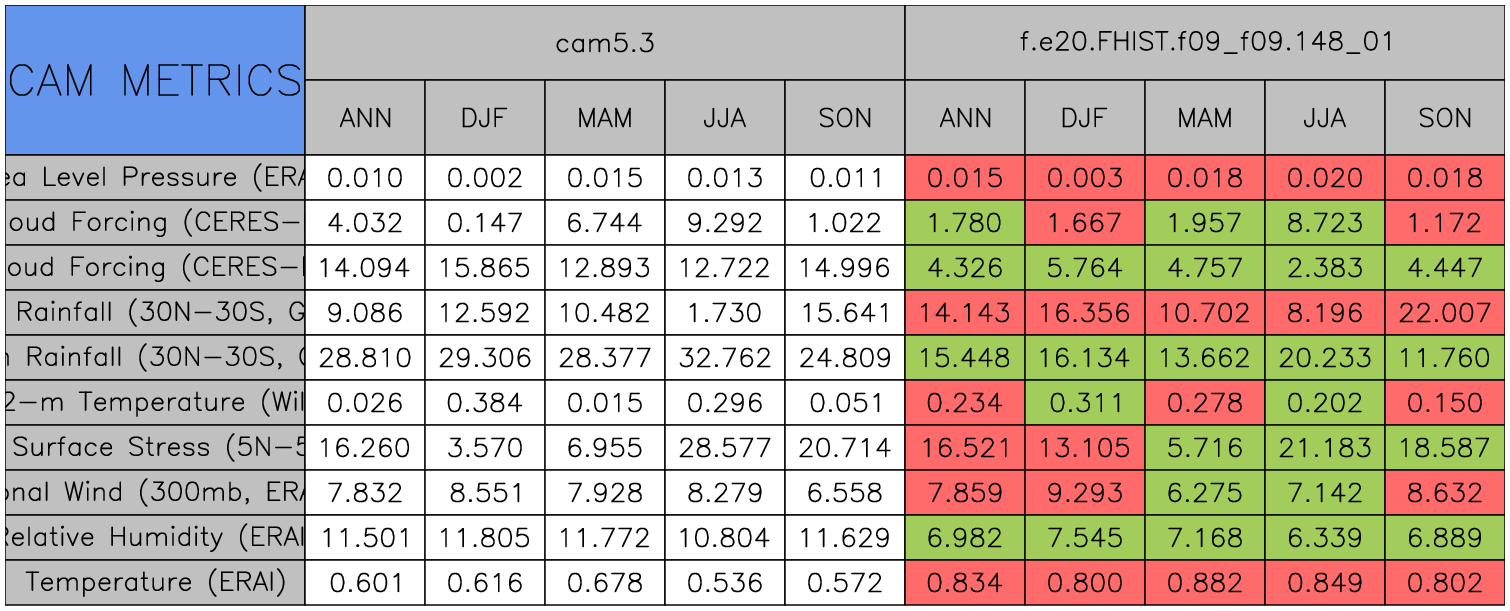This screenshot has height=611, width=1510.
Task: Click the ANN column header under cam5.3
Action: point(365,118)
